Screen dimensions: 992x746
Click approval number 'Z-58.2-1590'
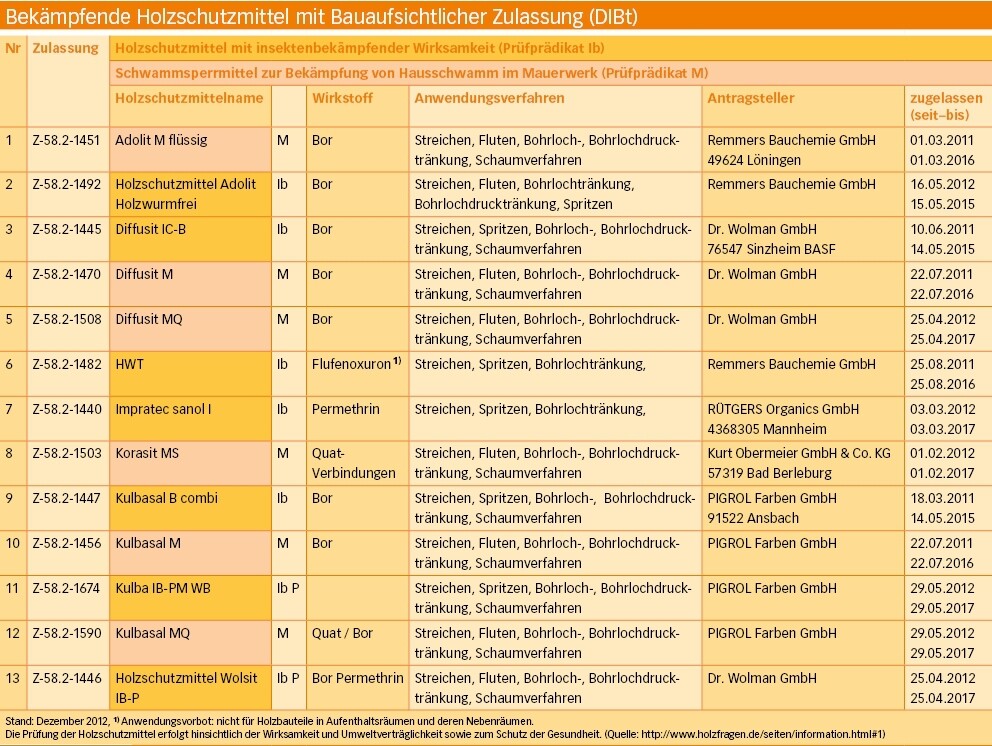[x=66, y=633]
